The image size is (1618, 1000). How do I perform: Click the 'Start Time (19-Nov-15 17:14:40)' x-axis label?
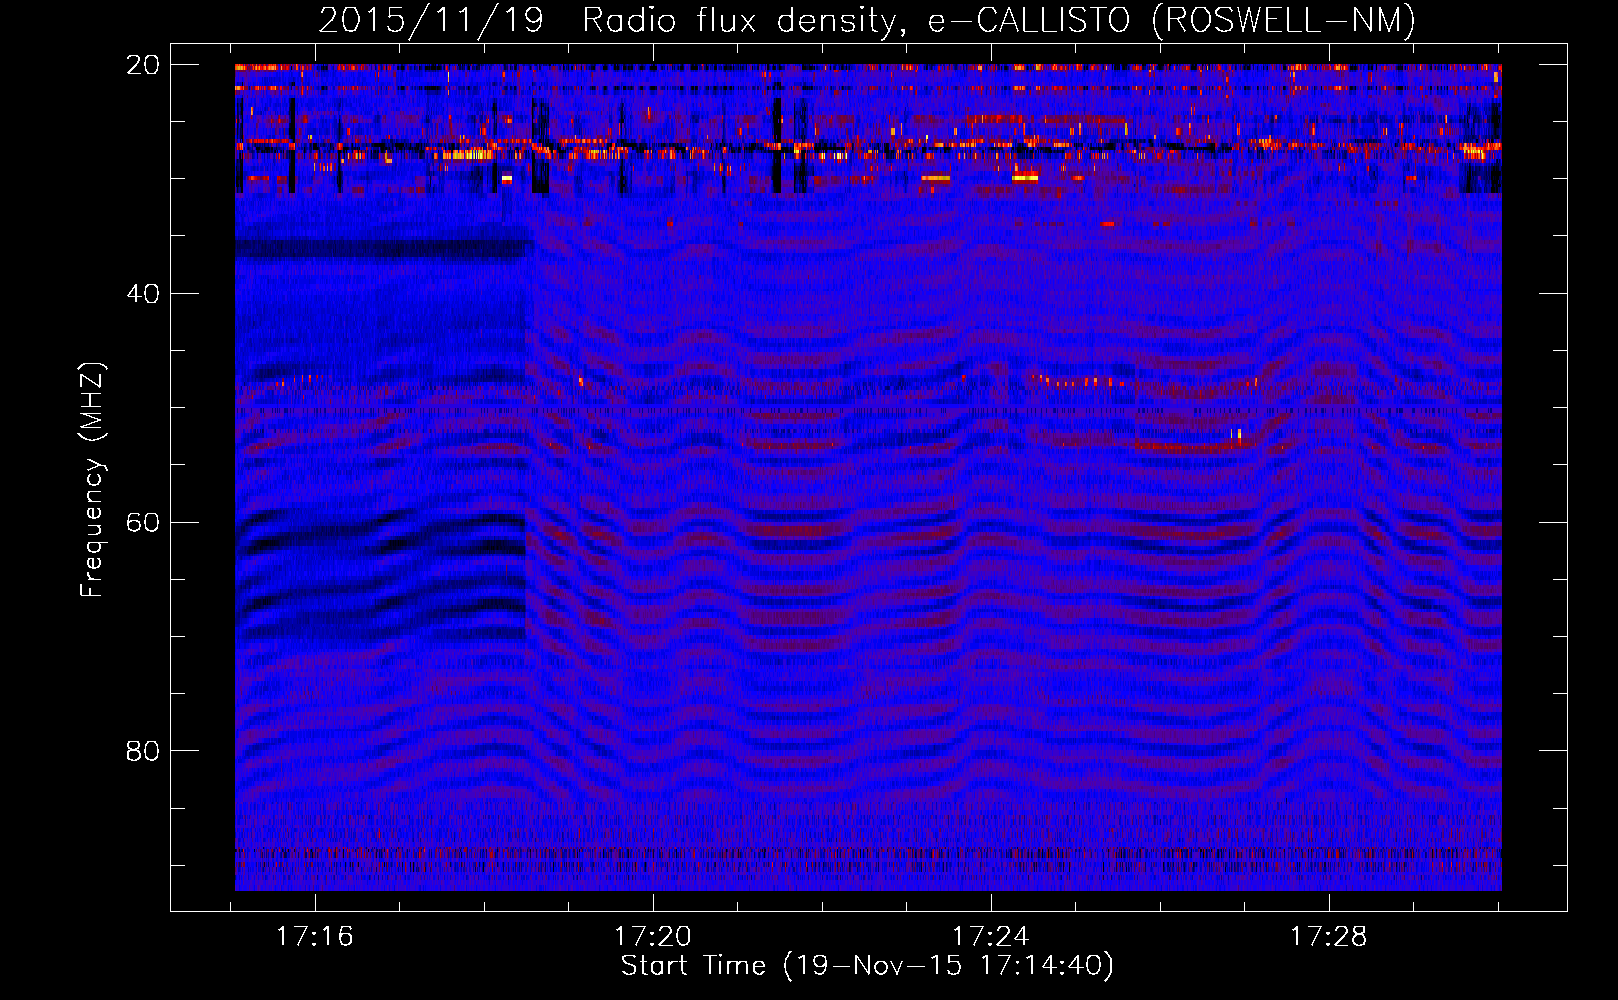(x=867, y=966)
